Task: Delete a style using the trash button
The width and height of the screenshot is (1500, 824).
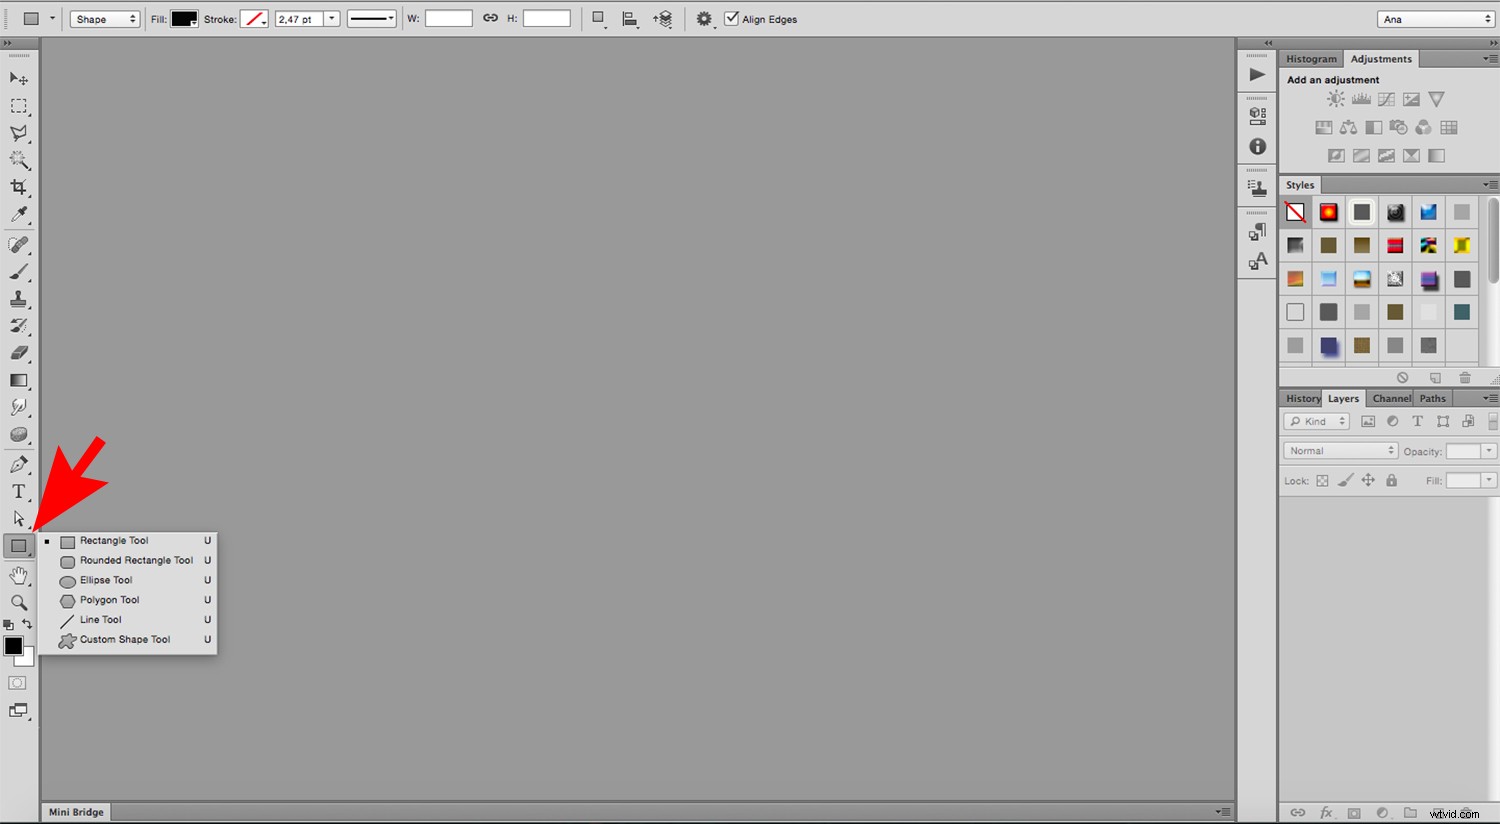Action: coord(1465,378)
